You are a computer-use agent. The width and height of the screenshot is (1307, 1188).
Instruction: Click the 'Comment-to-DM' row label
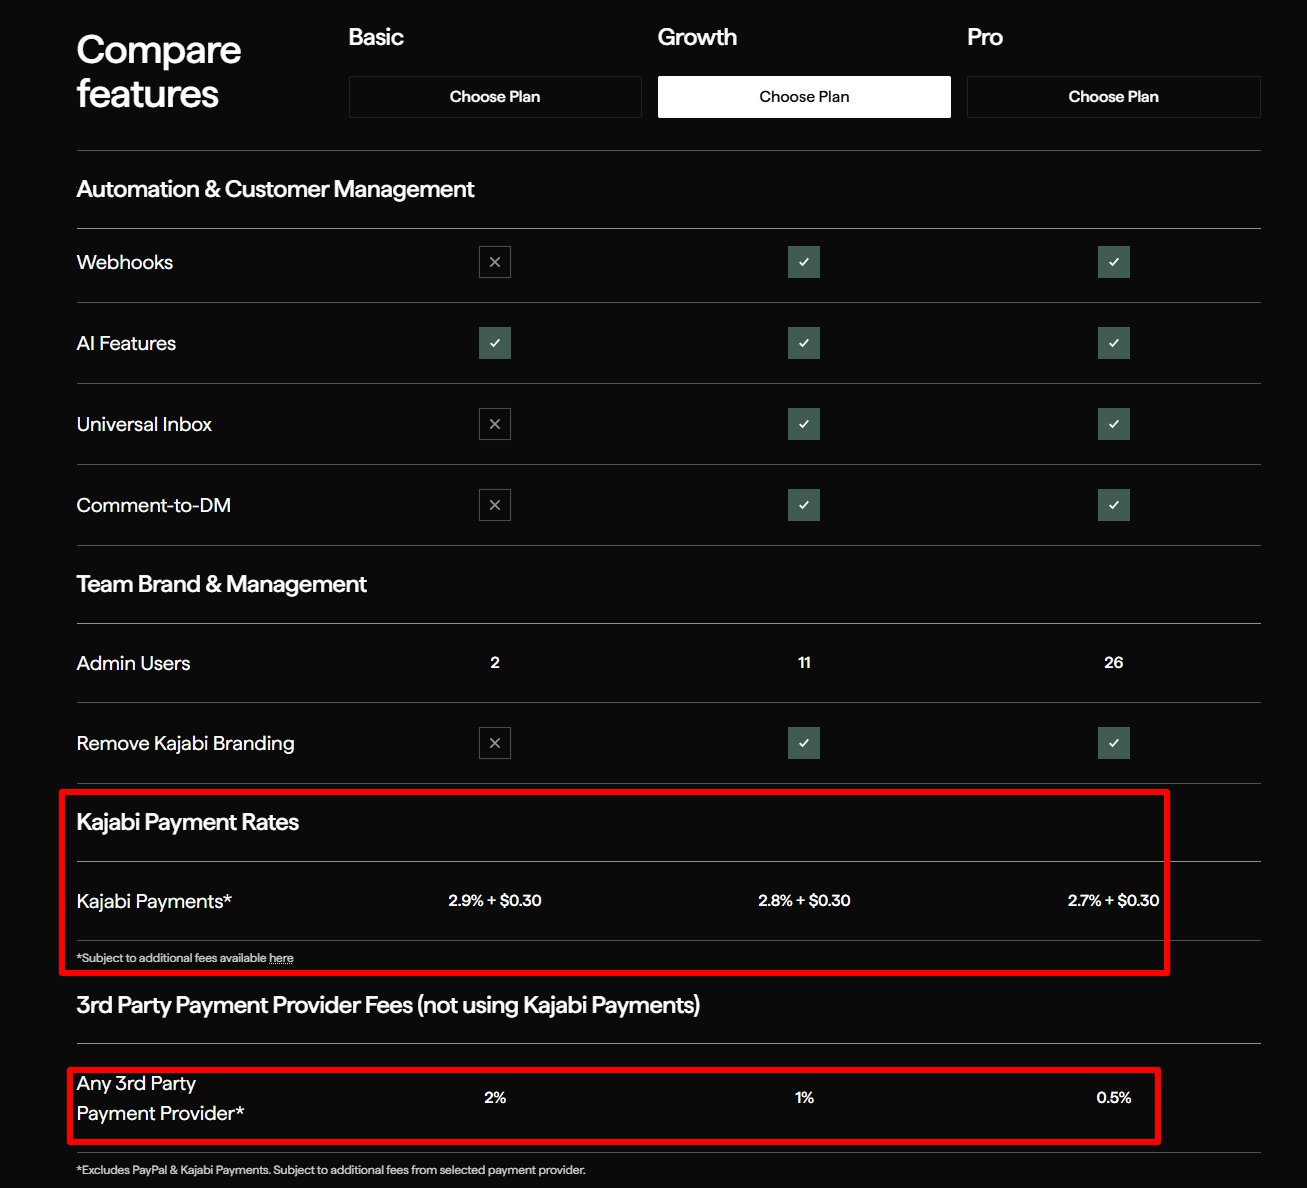pyautogui.click(x=154, y=505)
